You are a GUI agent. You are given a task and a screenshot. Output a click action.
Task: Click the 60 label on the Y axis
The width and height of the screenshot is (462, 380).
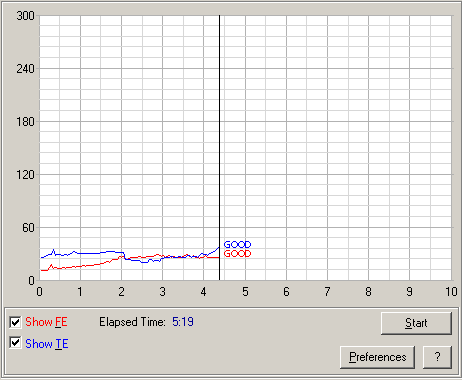point(28,228)
